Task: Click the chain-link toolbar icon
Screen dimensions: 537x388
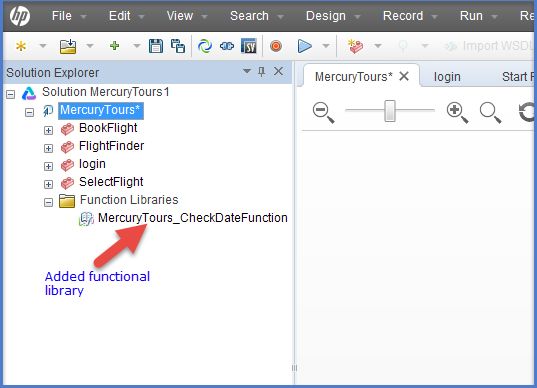Action: pos(227,46)
